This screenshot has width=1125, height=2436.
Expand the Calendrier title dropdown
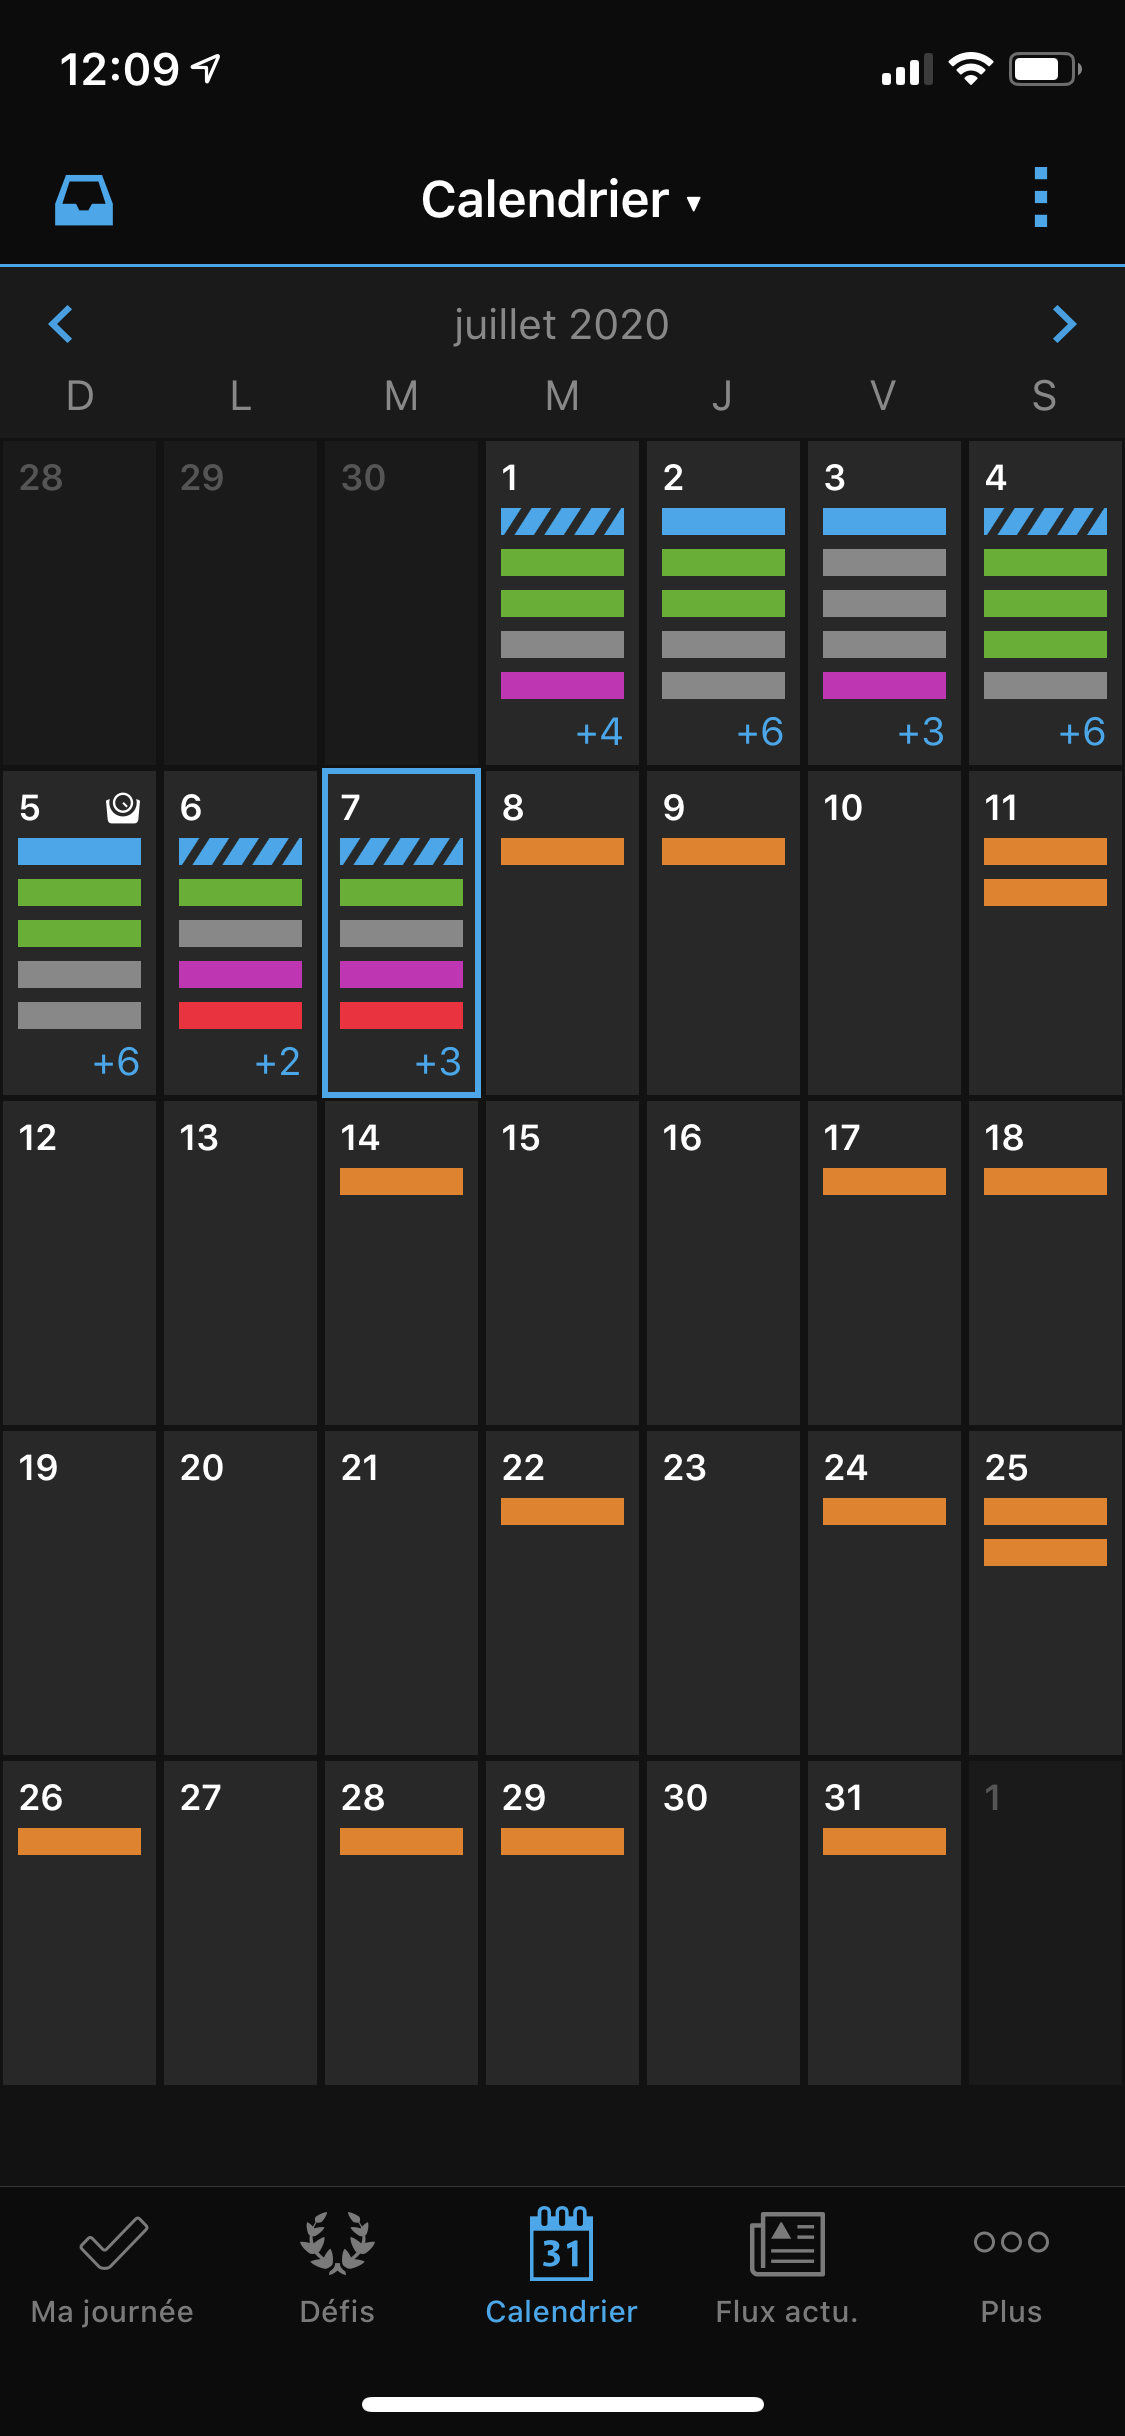tap(561, 200)
